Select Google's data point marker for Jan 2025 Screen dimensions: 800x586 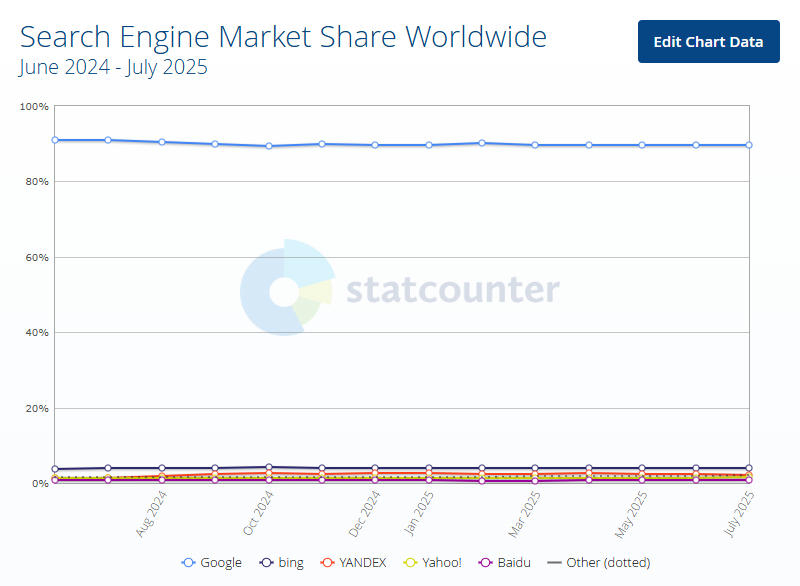tap(429, 145)
